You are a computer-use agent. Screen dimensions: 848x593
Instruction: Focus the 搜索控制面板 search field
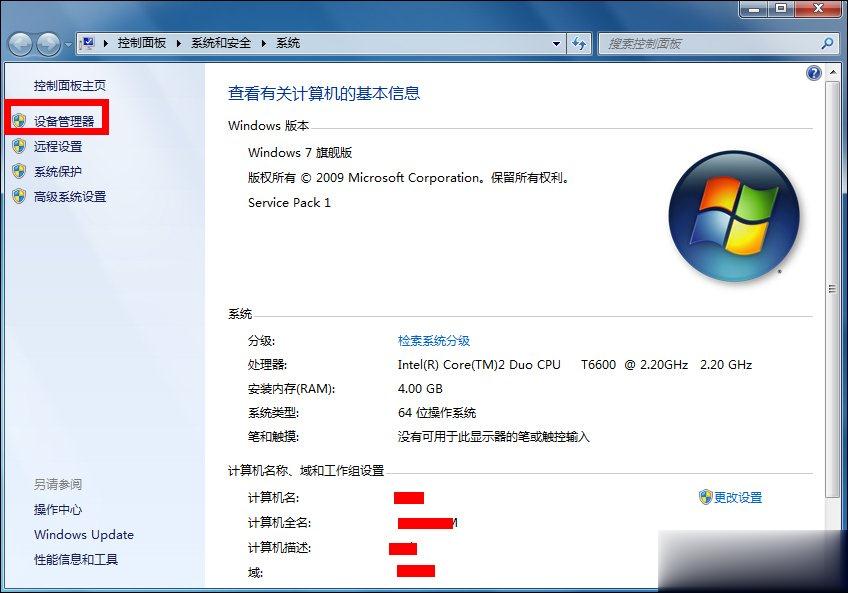tap(710, 44)
